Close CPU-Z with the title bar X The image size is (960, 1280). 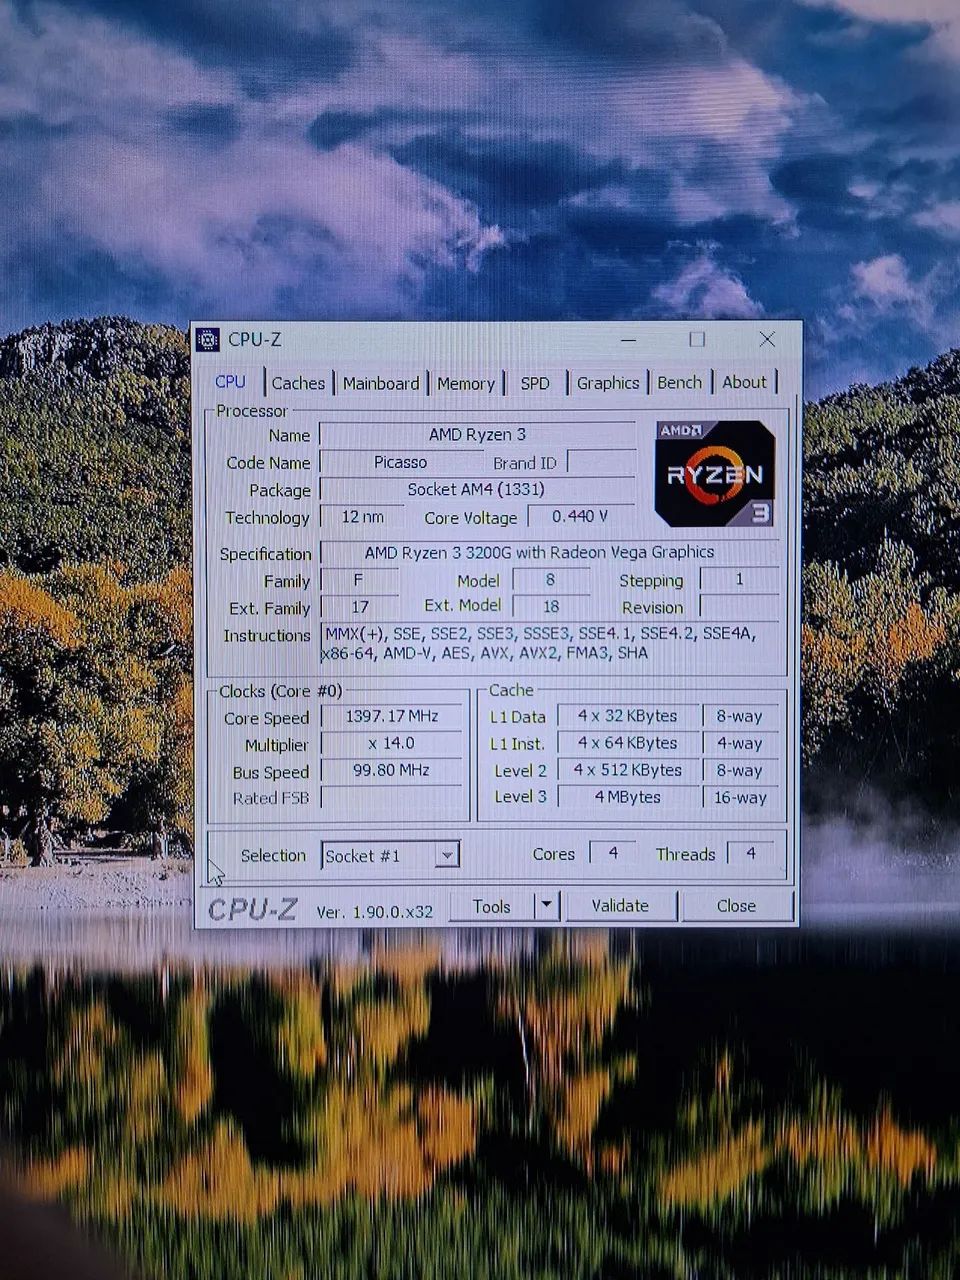pos(767,340)
